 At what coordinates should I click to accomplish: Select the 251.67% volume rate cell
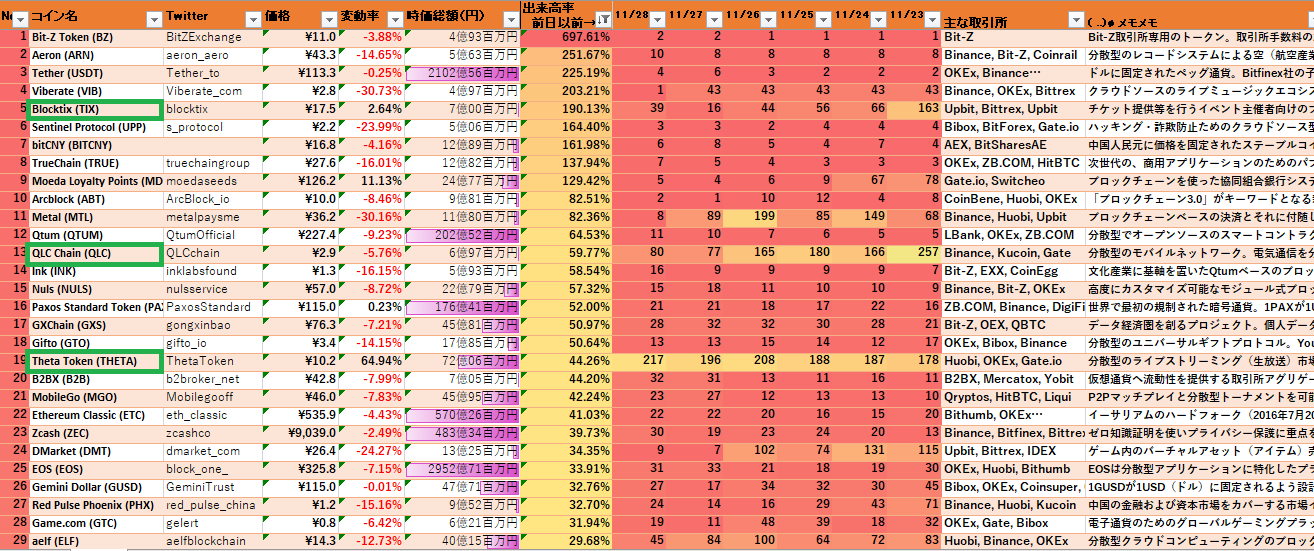click(566, 54)
